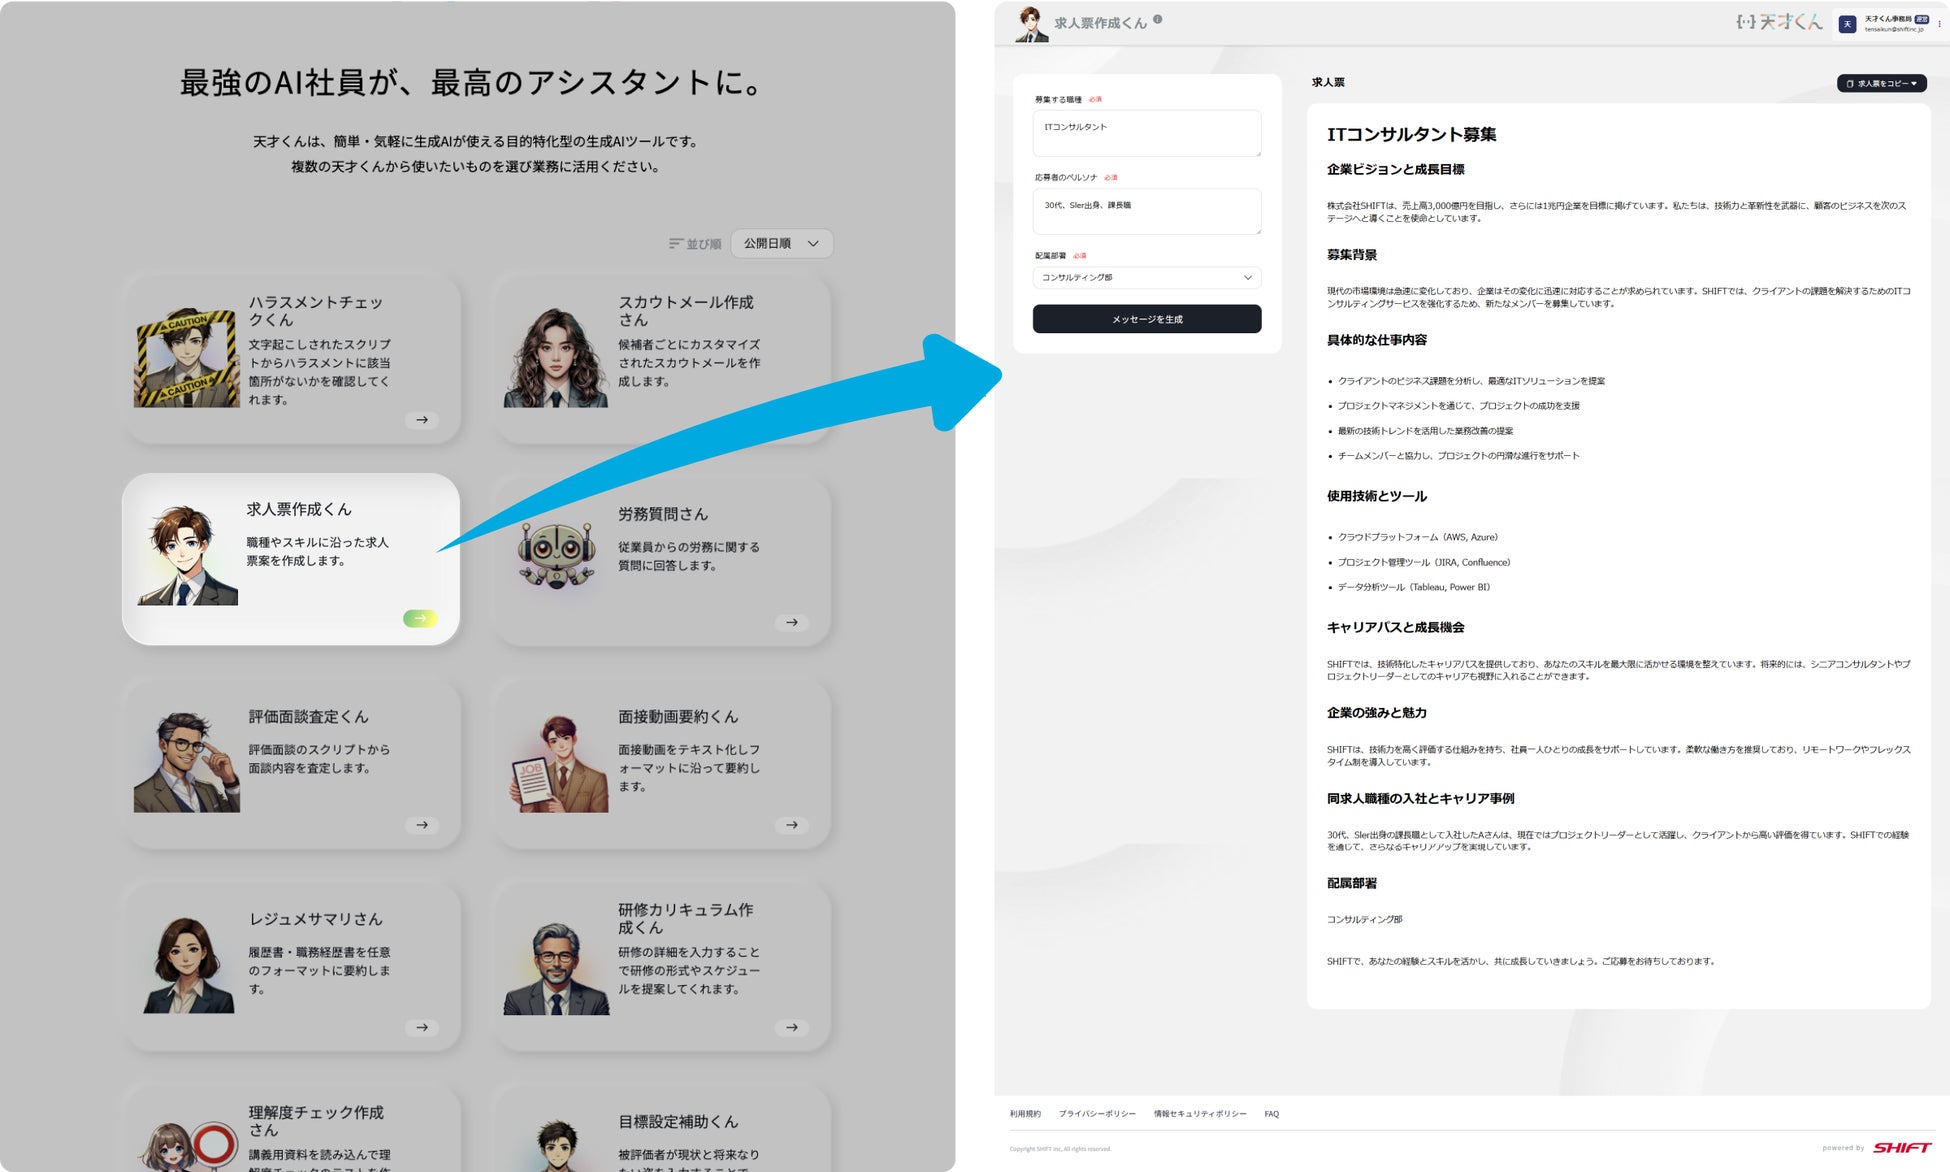
Task: Click the green arrow on 求人票作成くん card
Action: 420,618
